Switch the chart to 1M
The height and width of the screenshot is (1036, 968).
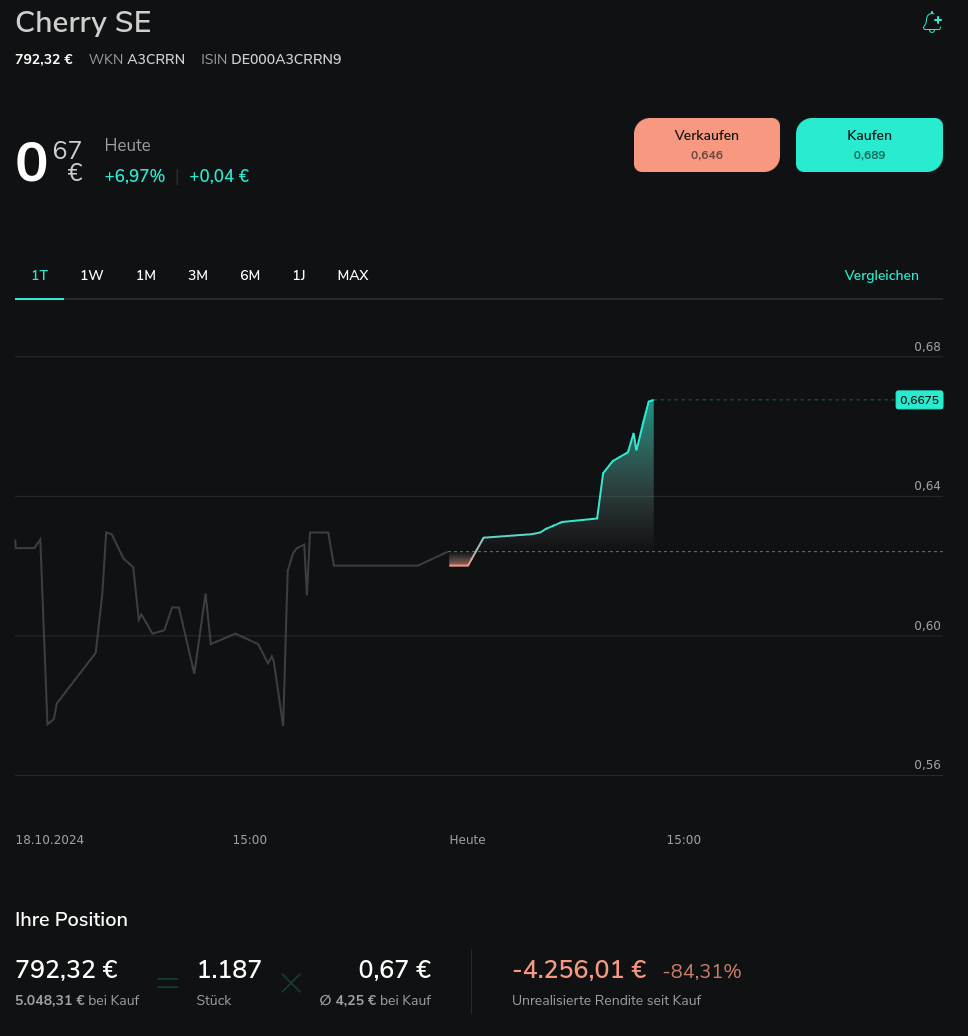[146, 276]
